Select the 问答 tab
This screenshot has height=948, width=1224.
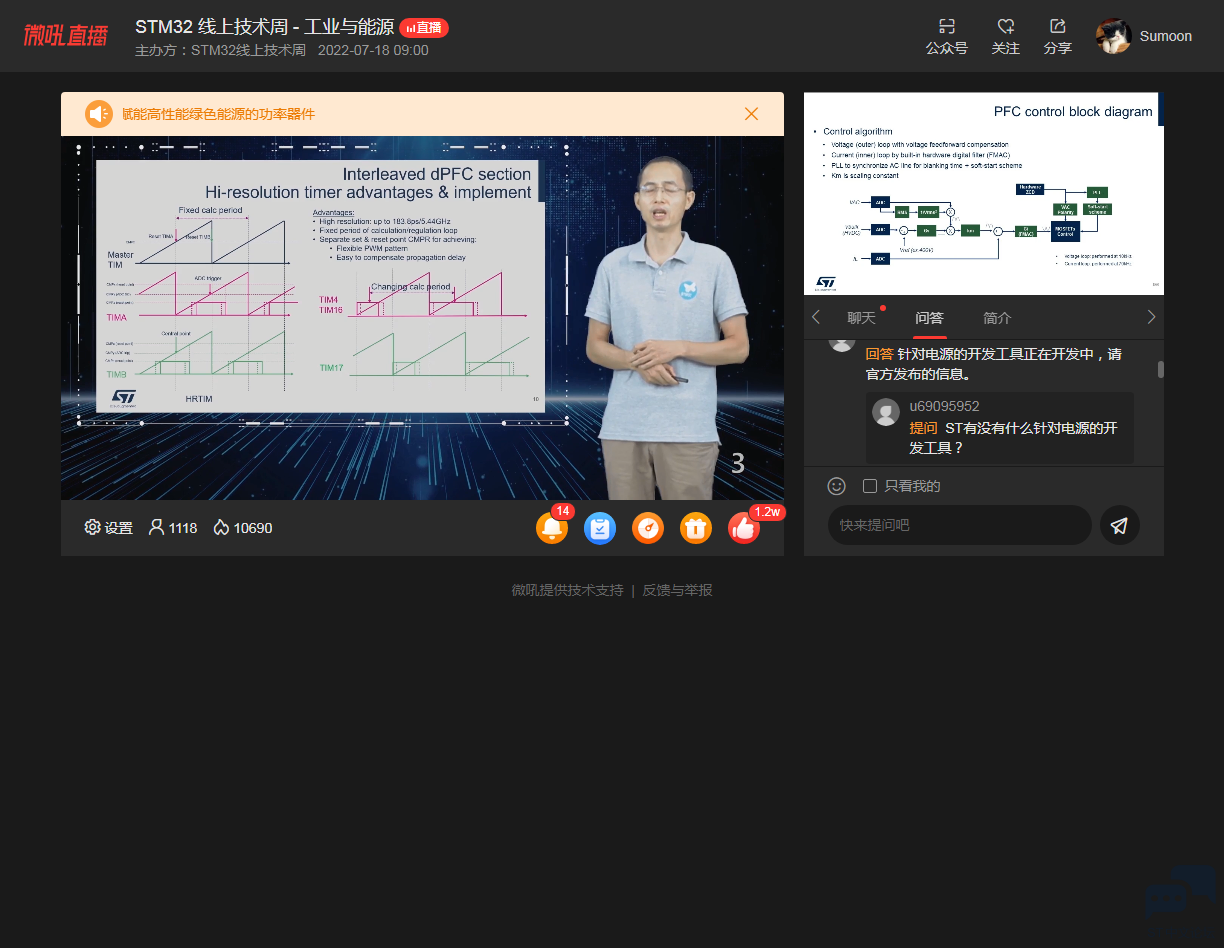tap(929, 318)
